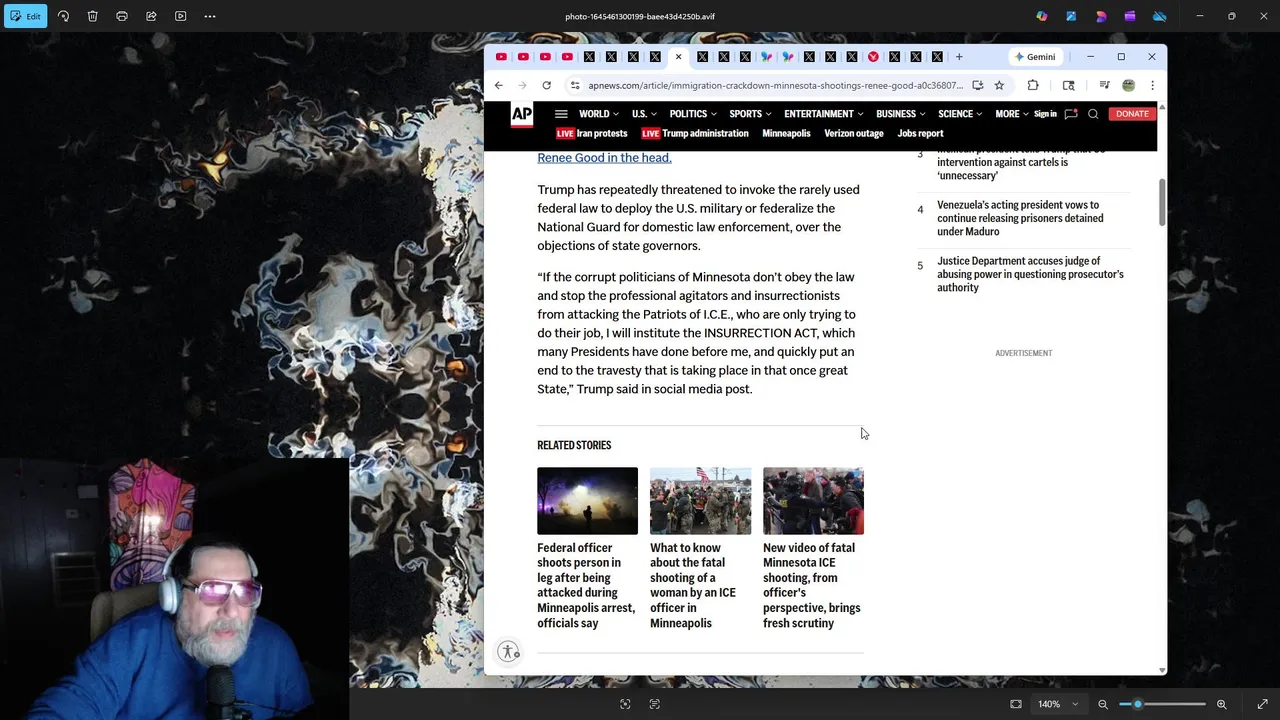Follow the Renee Good in the head link
The height and width of the screenshot is (720, 1280).
point(604,157)
